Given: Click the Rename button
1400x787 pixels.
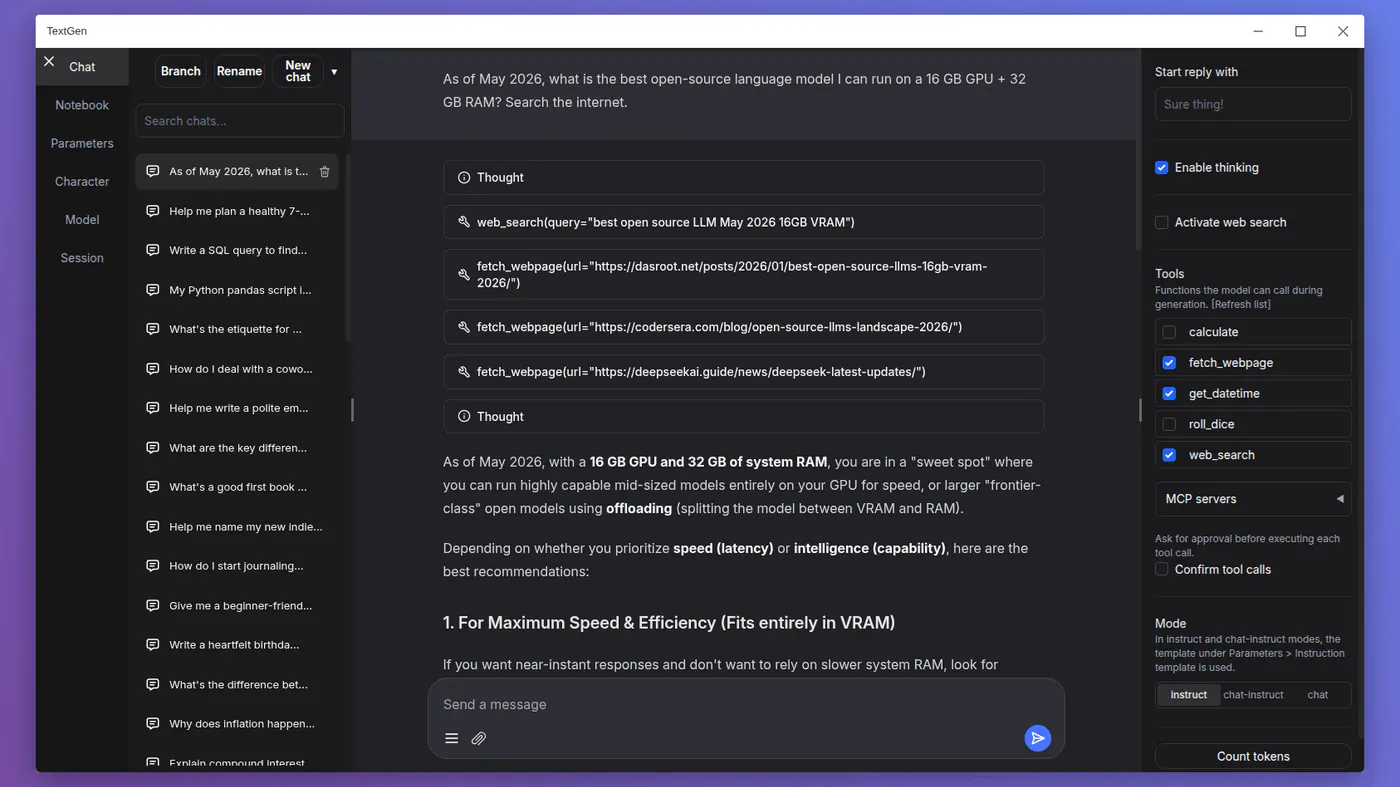Looking at the screenshot, I should click(240, 71).
